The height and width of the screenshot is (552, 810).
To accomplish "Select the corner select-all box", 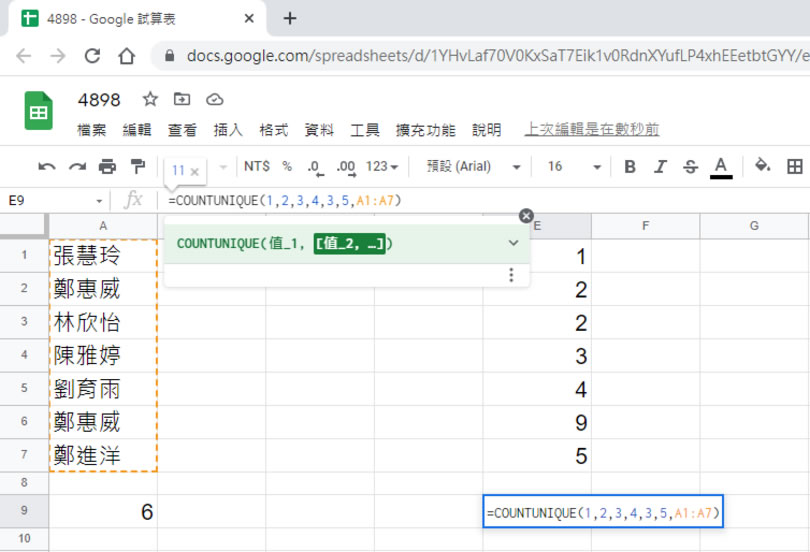I will coord(24,226).
